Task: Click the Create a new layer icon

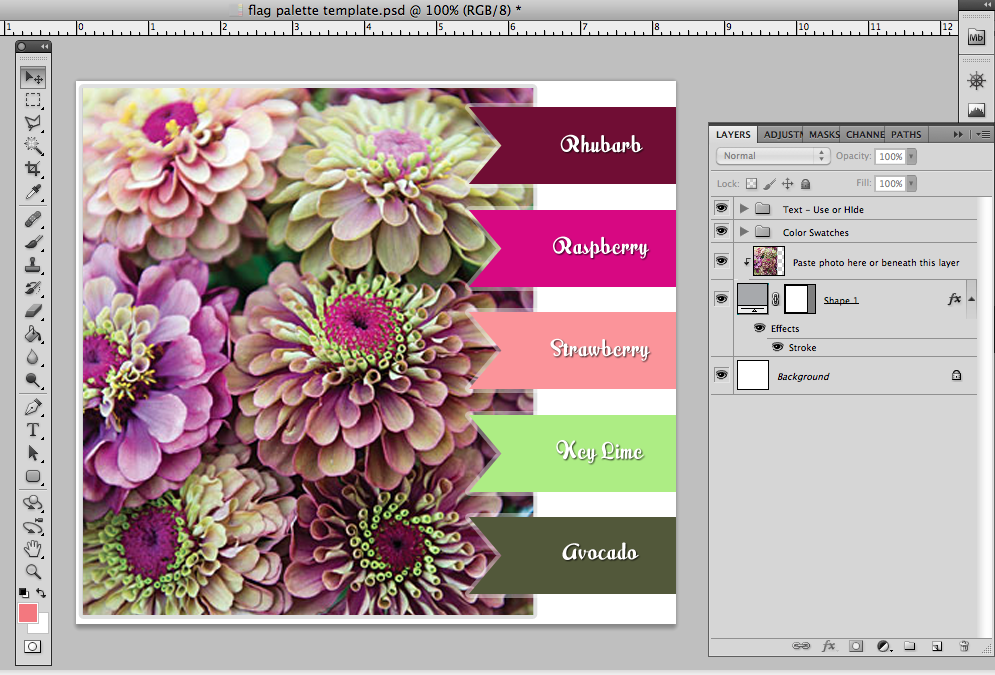Action: (x=936, y=646)
